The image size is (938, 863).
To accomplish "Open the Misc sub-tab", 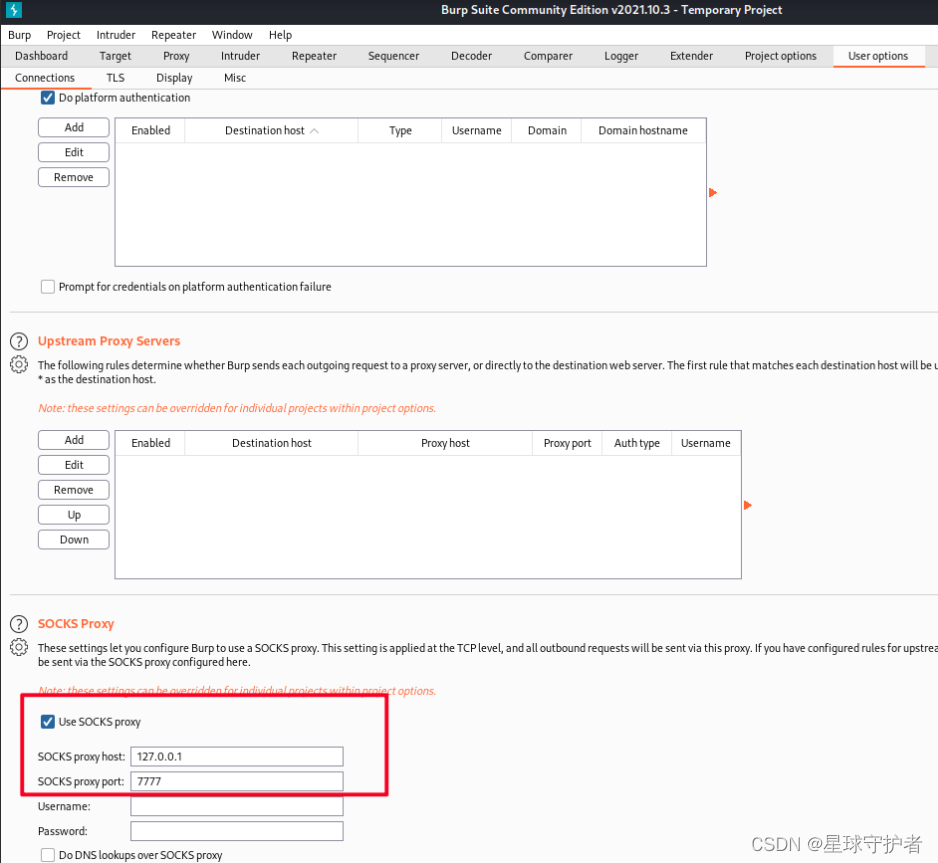I will tap(234, 78).
